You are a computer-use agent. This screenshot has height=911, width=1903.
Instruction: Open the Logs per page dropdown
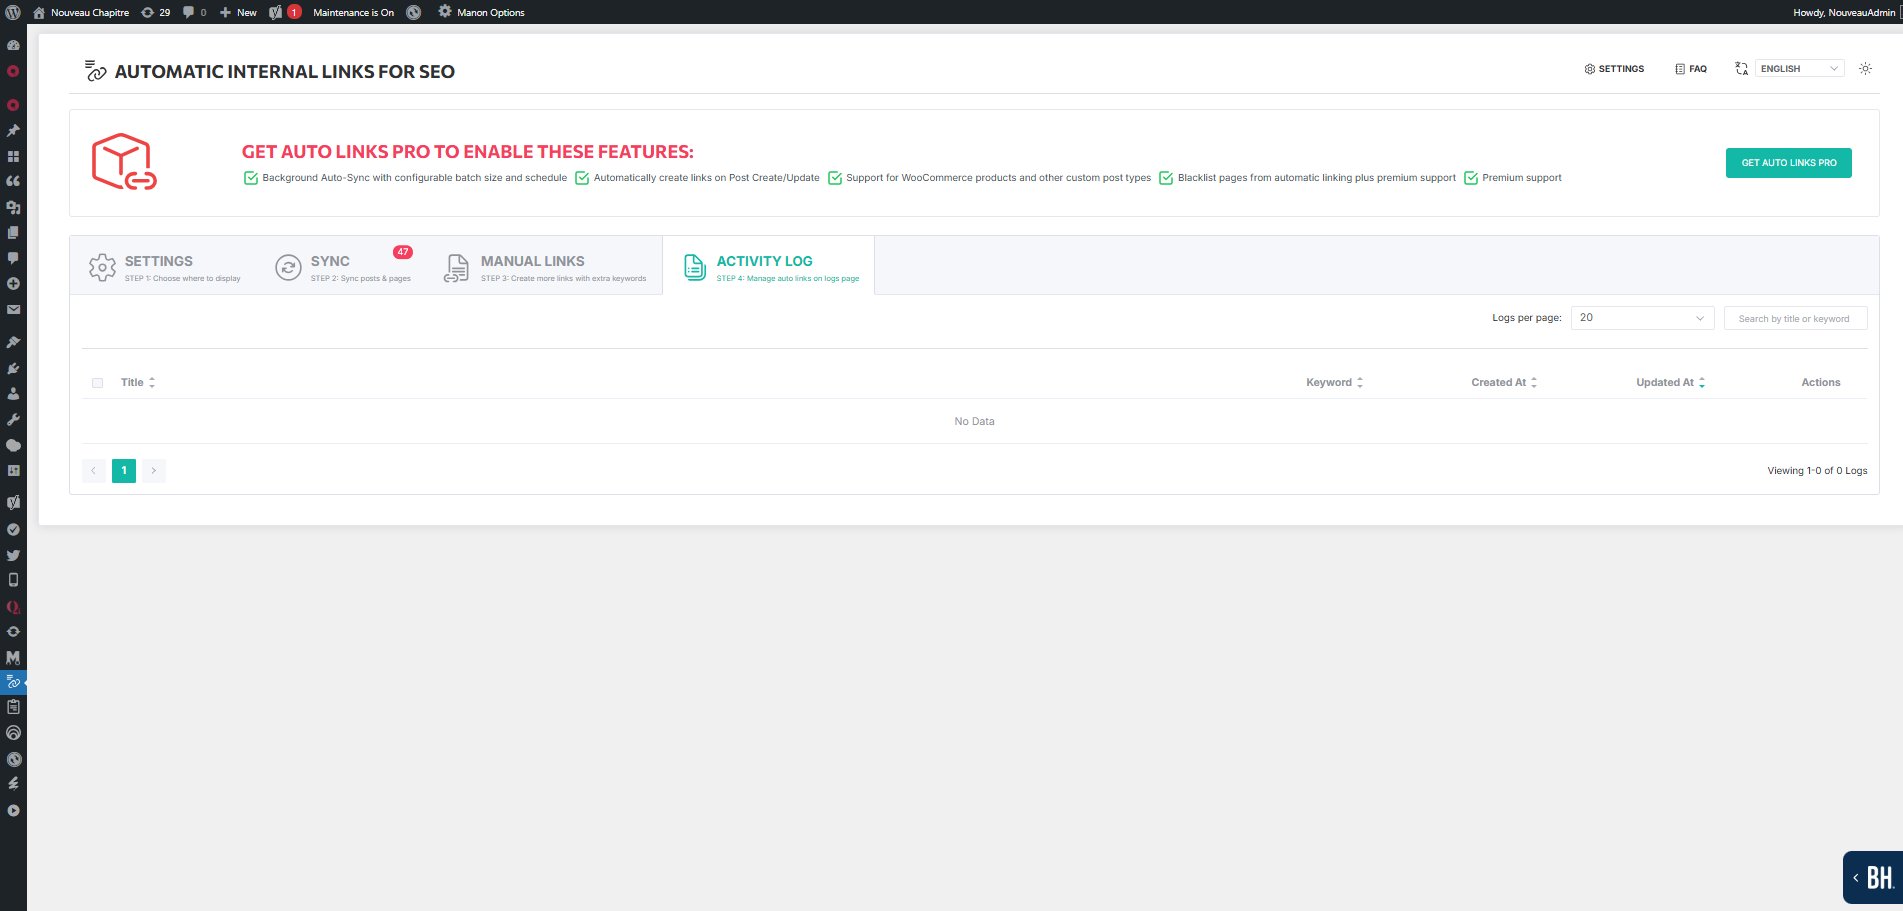coord(1641,317)
